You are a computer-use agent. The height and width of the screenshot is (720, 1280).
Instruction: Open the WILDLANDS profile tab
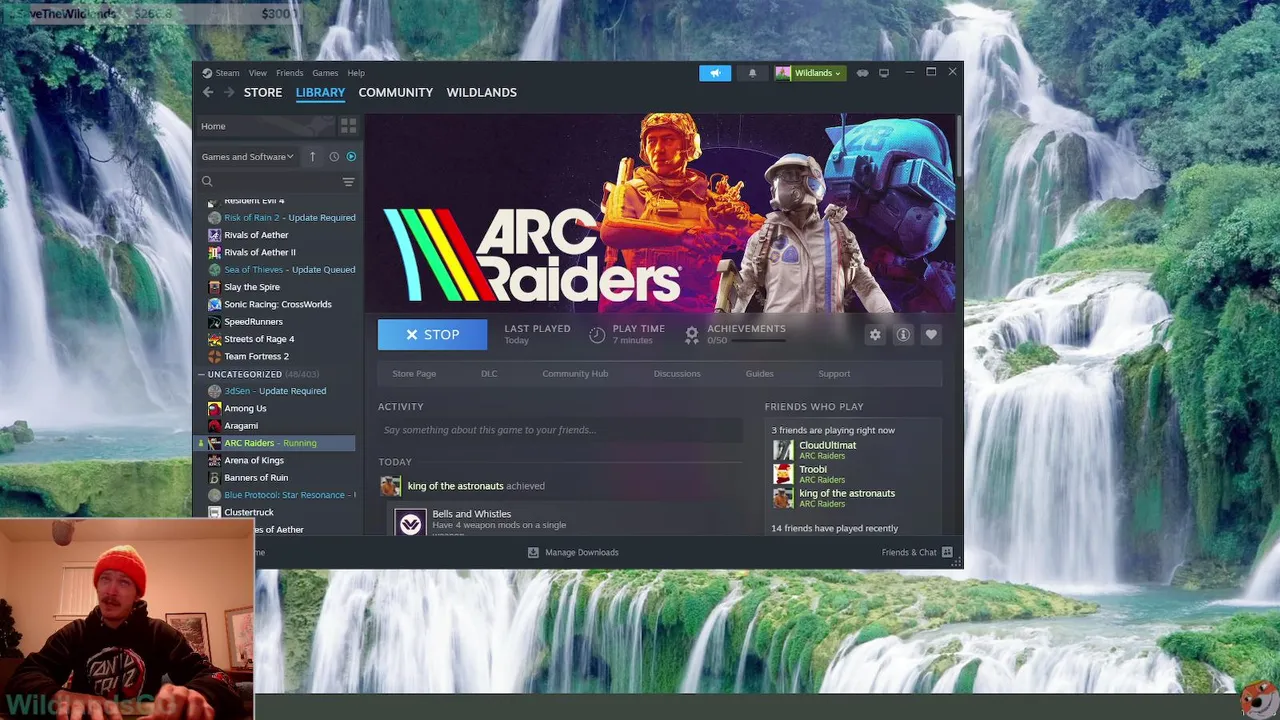482,92
